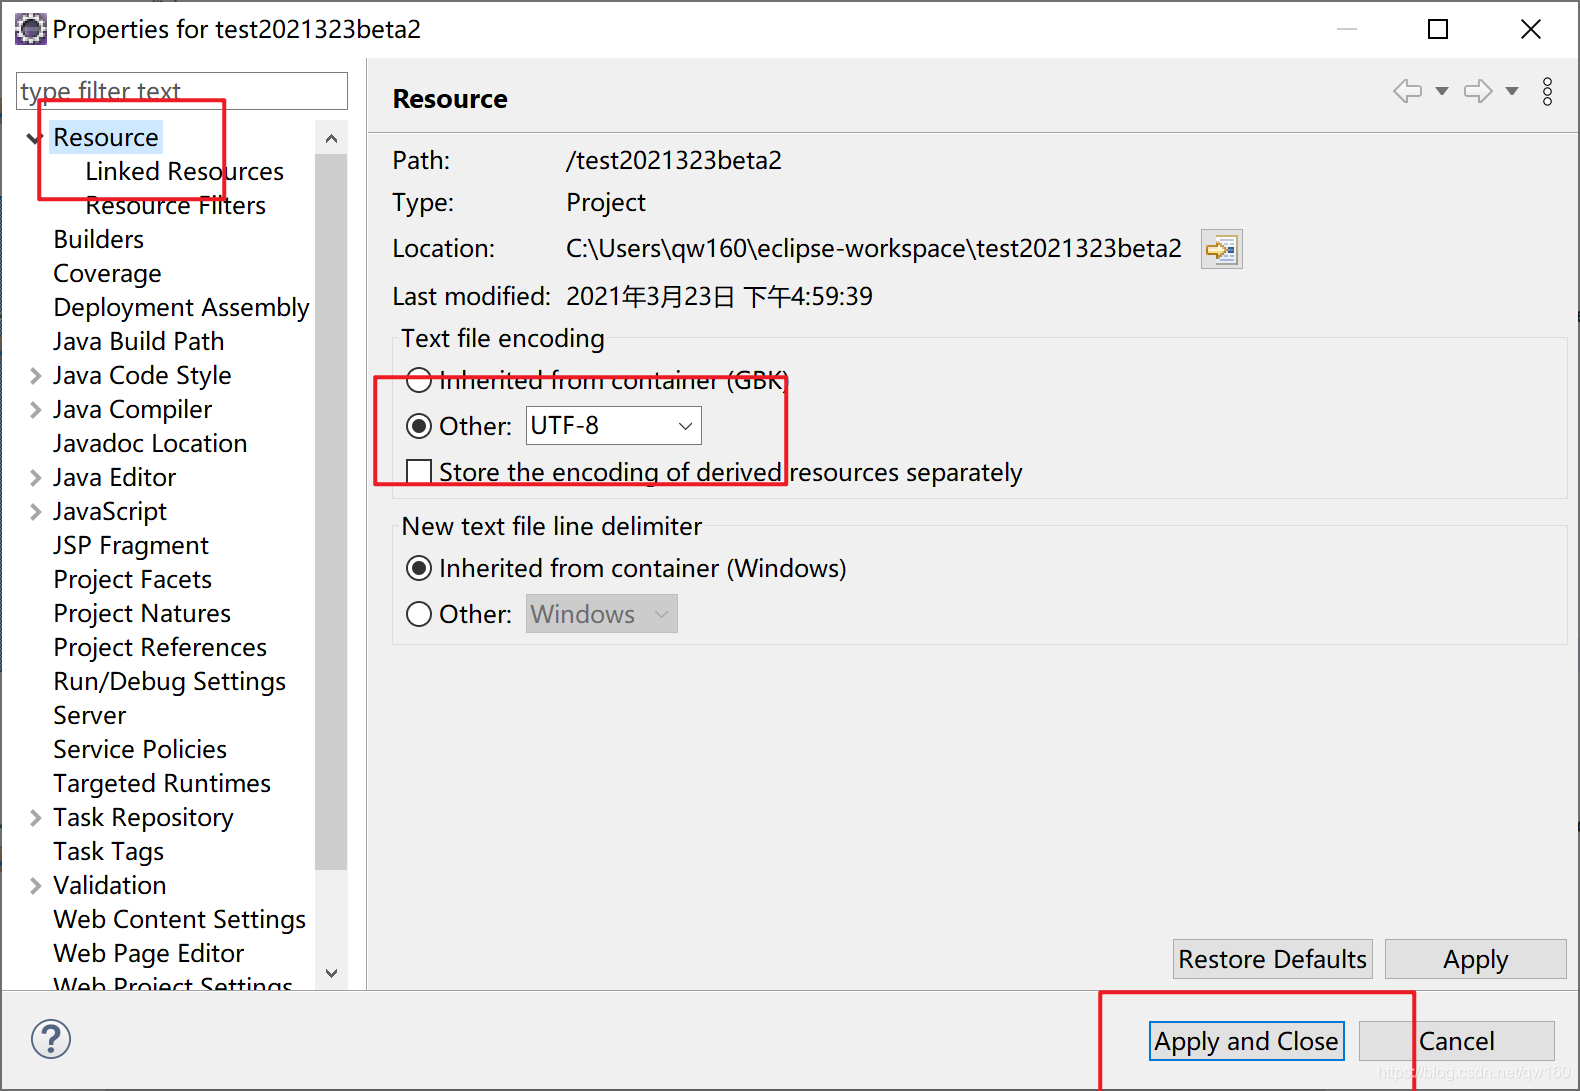Open JSP Fragment page
Viewport: 1580px width, 1091px height.
131,545
